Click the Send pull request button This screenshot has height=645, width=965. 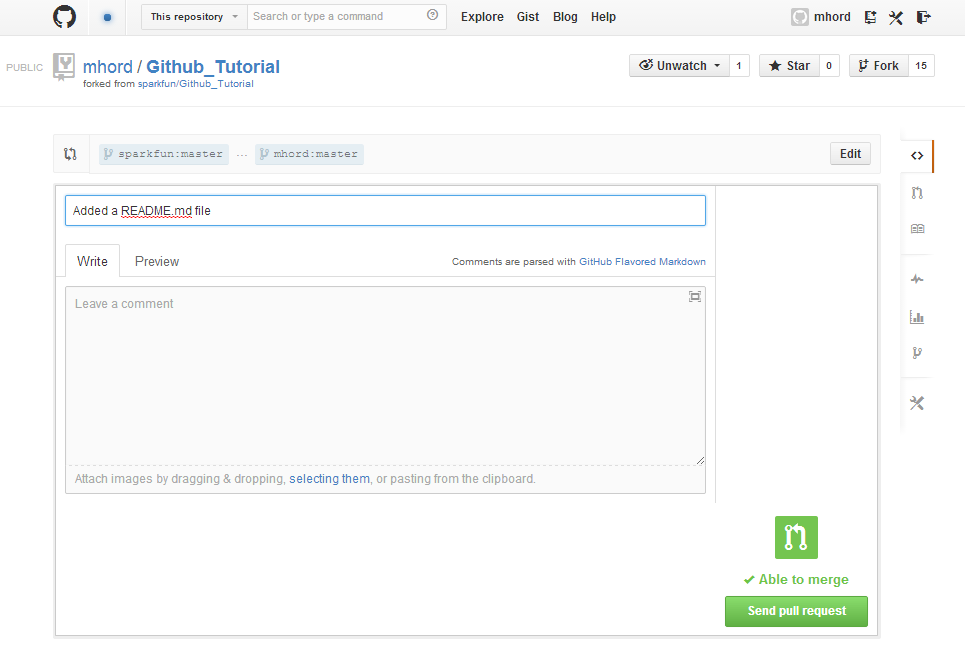coord(796,611)
